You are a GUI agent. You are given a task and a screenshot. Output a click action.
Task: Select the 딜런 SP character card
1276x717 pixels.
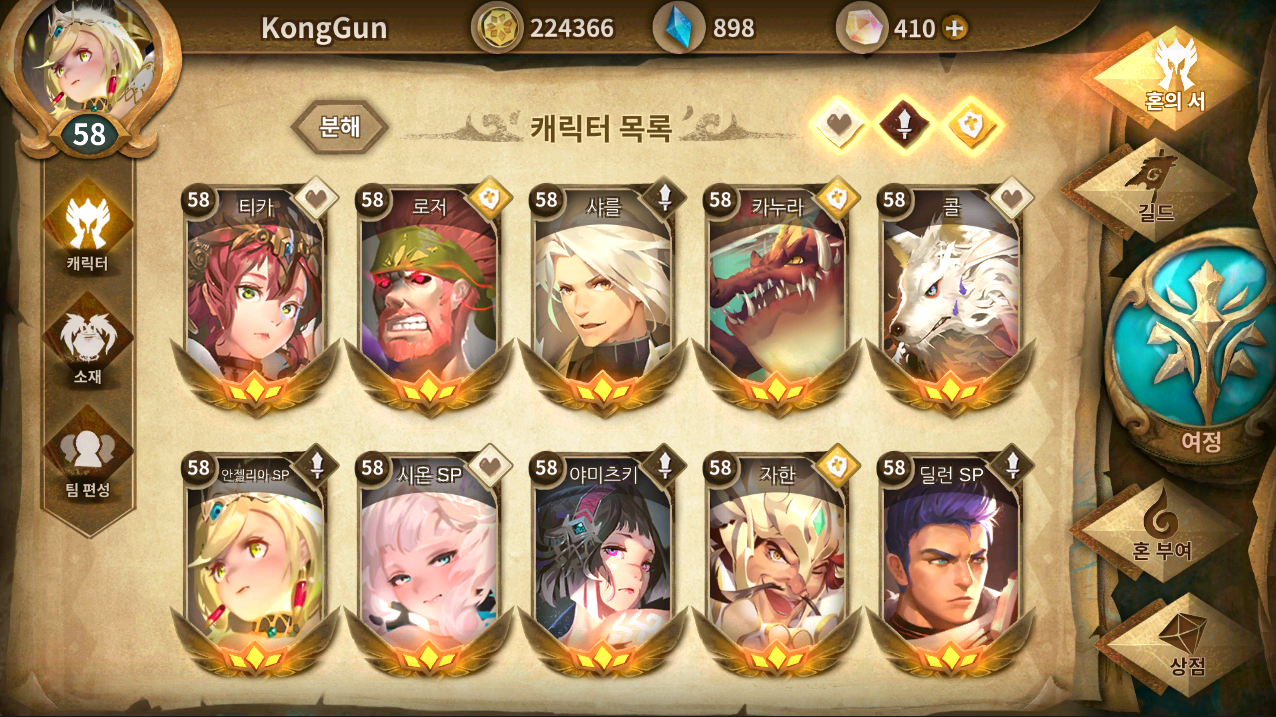952,562
